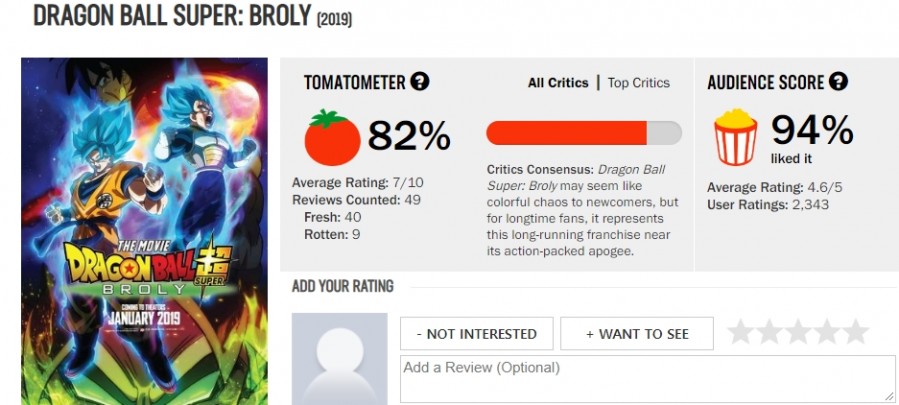Rate the movie one star
The image size is (899, 405).
[740, 333]
